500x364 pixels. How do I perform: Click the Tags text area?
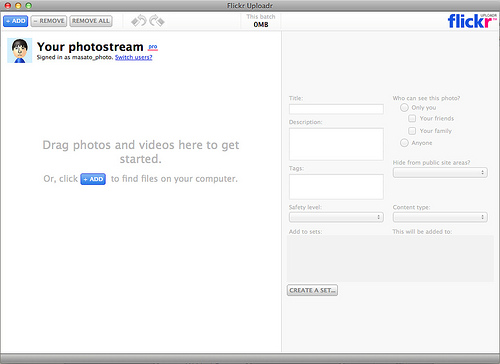coord(336,187)
